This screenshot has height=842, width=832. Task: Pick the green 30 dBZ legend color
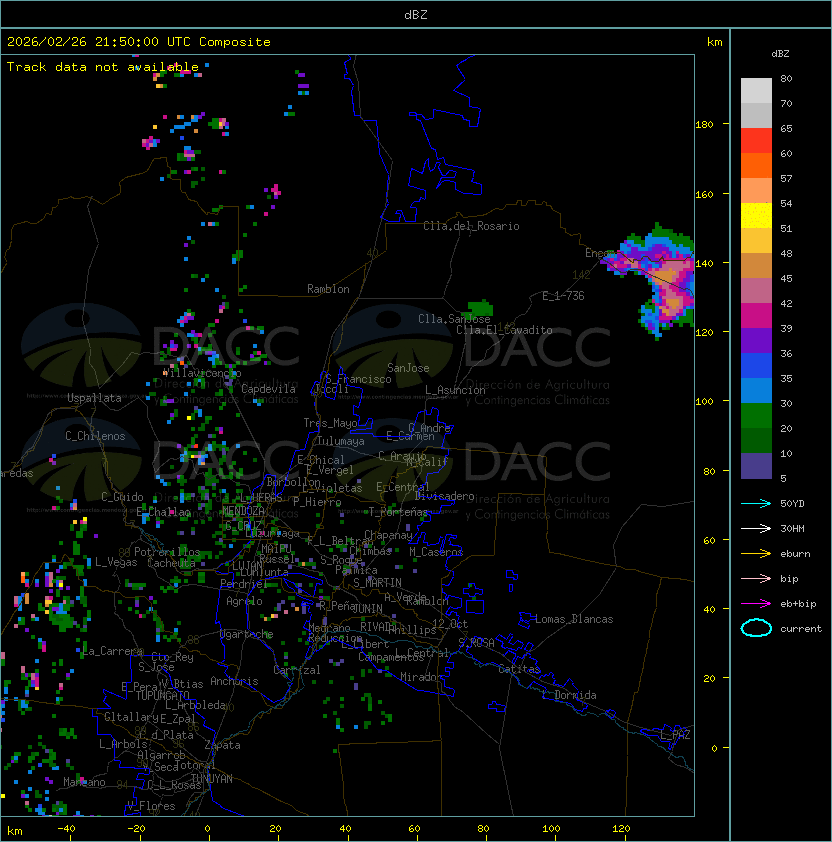(x=756, y=415)
